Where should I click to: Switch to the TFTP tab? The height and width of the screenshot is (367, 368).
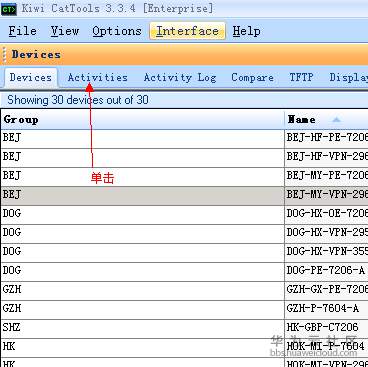[x=301, y=77]
